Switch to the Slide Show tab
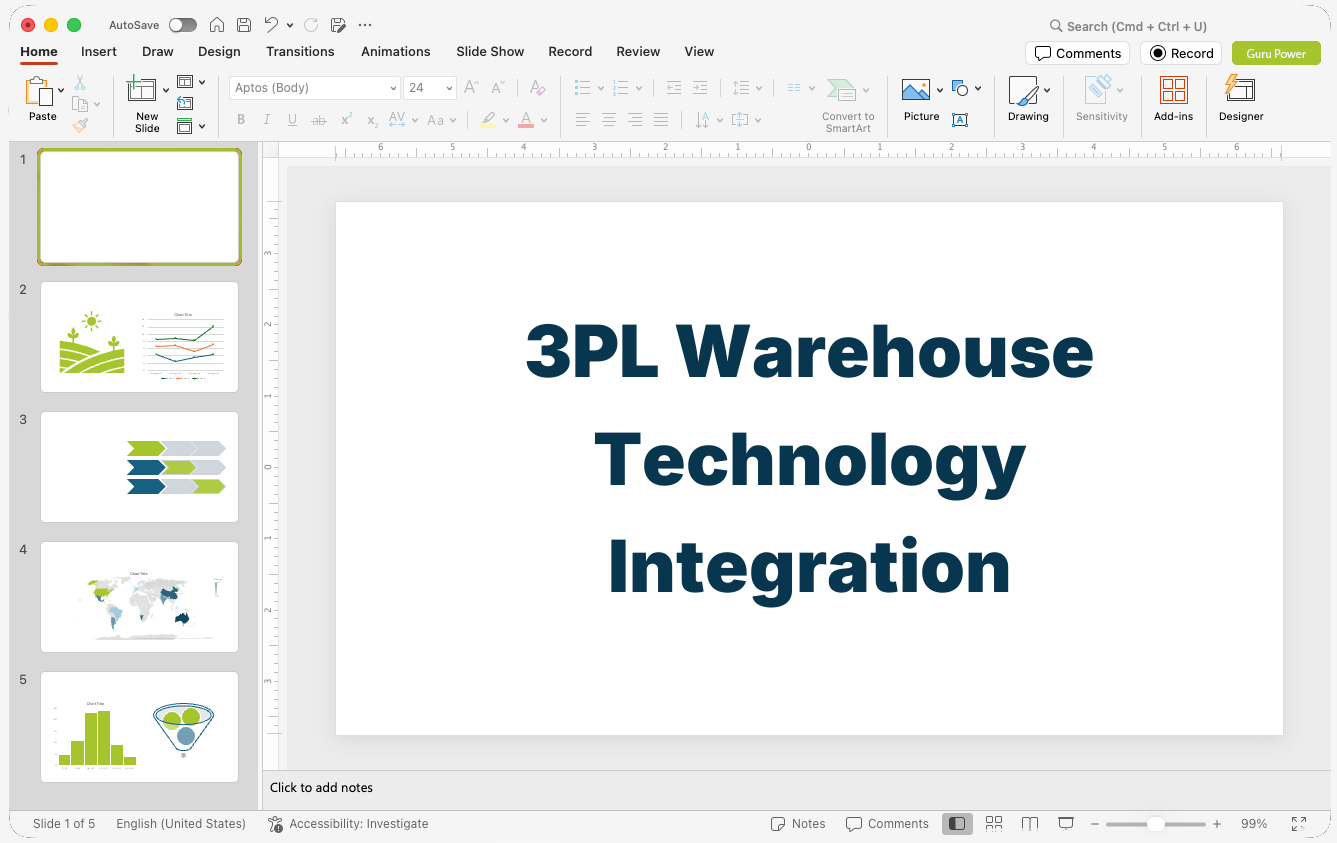Viewport: 1337px width, 843px height. pos(490,51)
